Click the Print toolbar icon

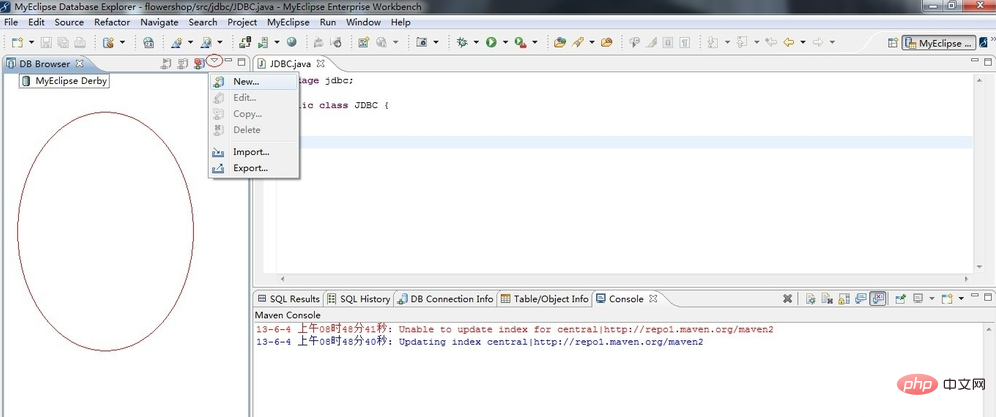coord(79,43)
